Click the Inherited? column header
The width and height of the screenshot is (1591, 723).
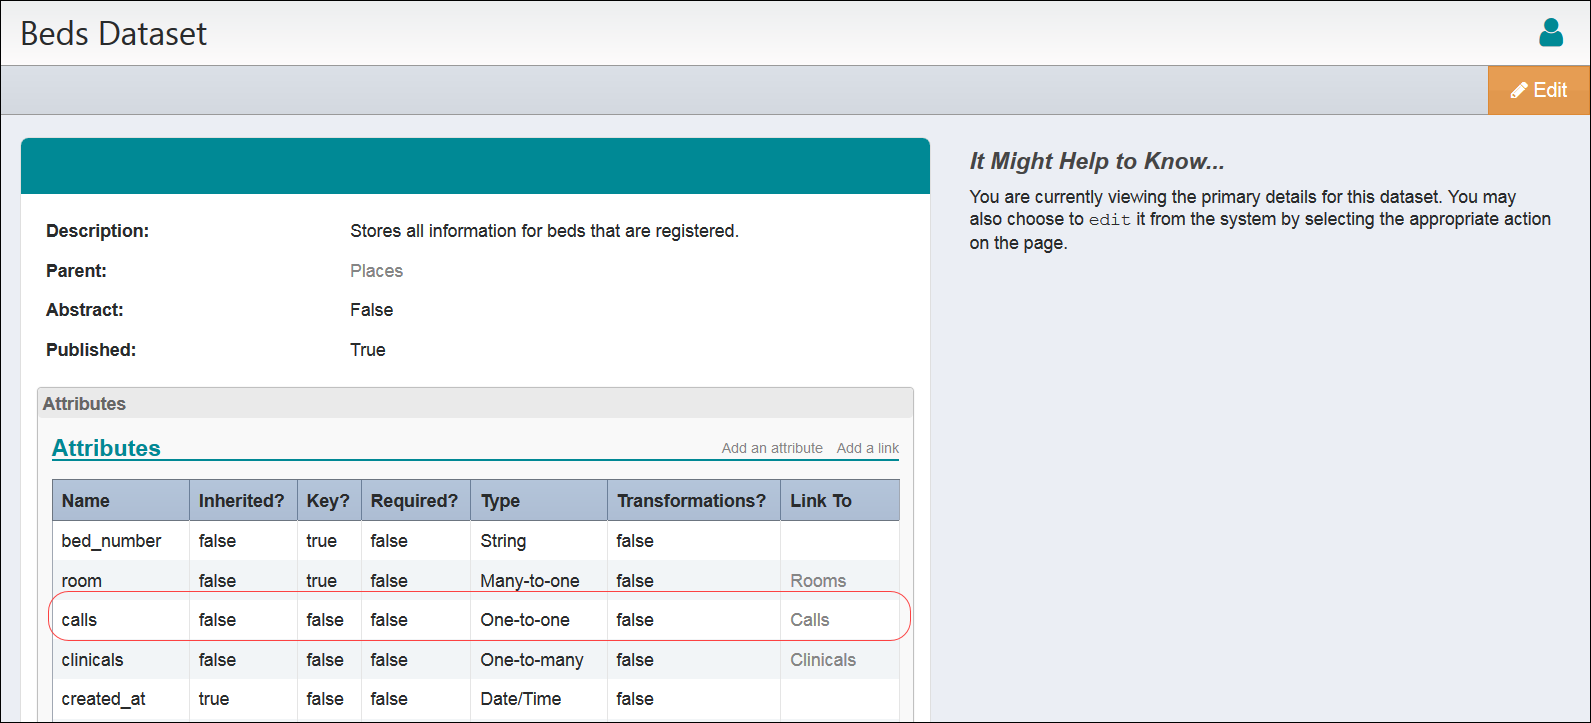[241, 501]
